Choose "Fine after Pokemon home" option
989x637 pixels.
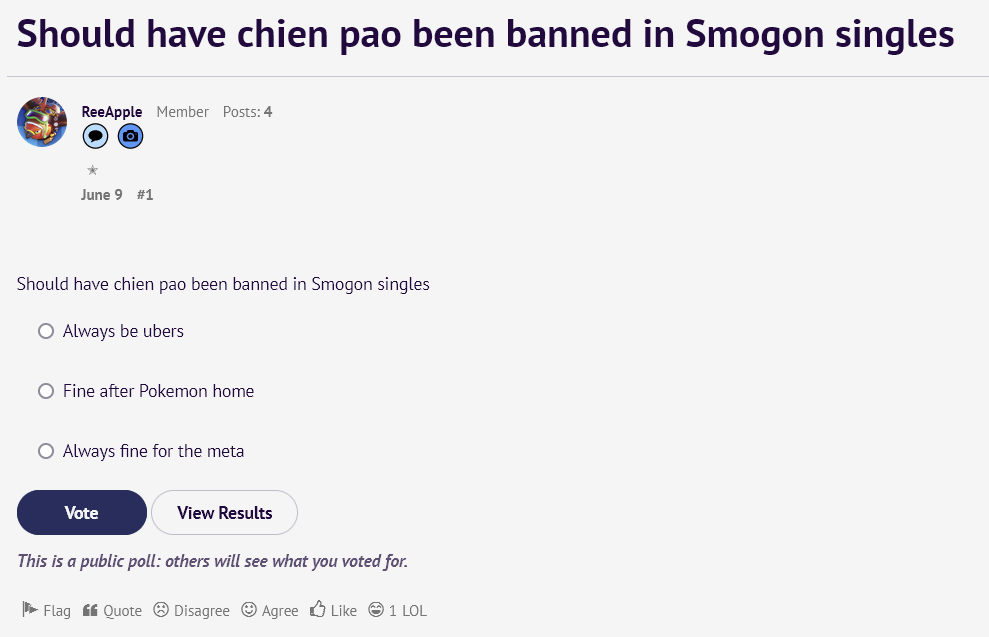click(46, 391)
